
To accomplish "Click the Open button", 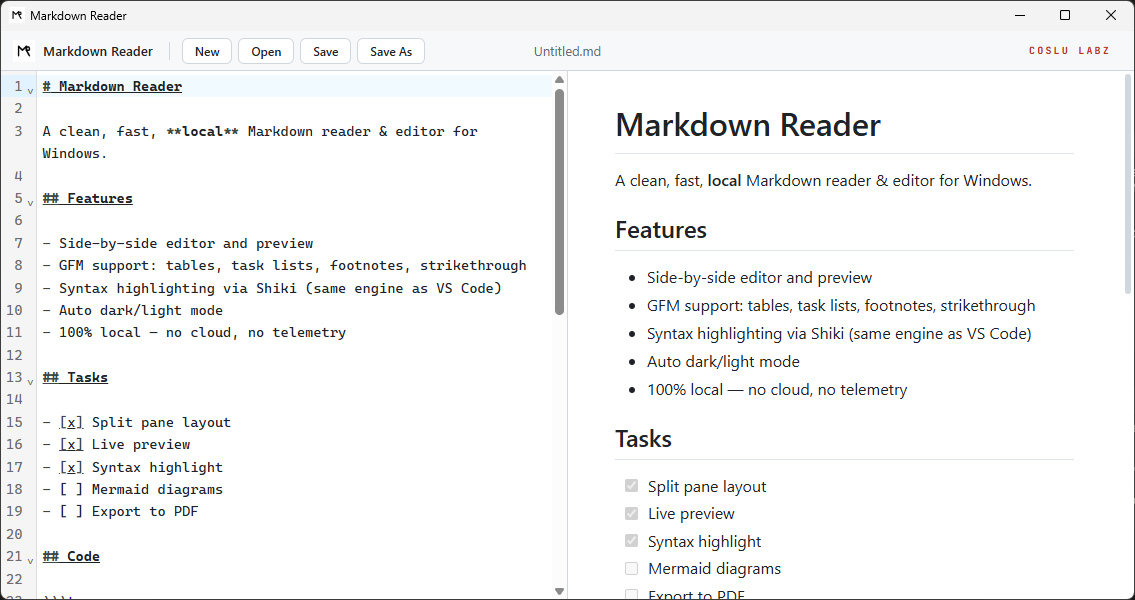I will tap(266, 51).
